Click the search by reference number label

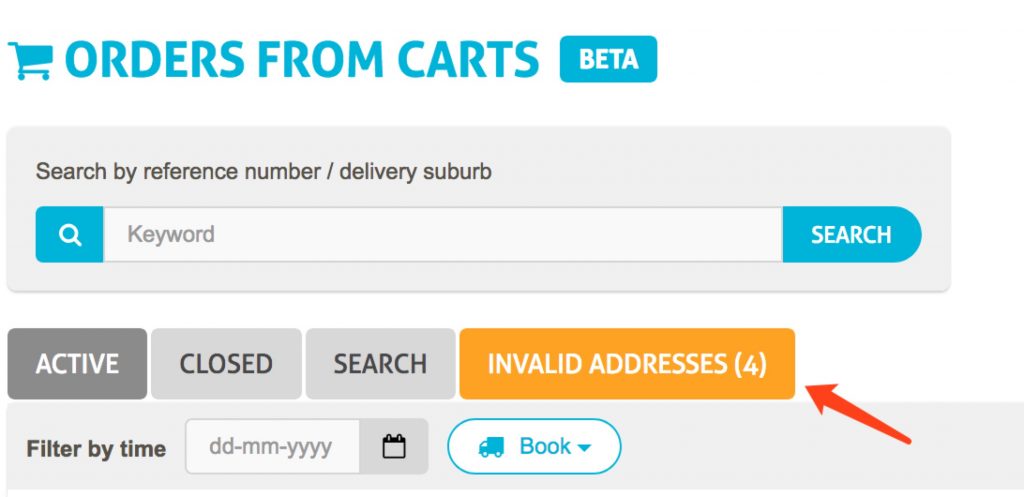point(263,172)
